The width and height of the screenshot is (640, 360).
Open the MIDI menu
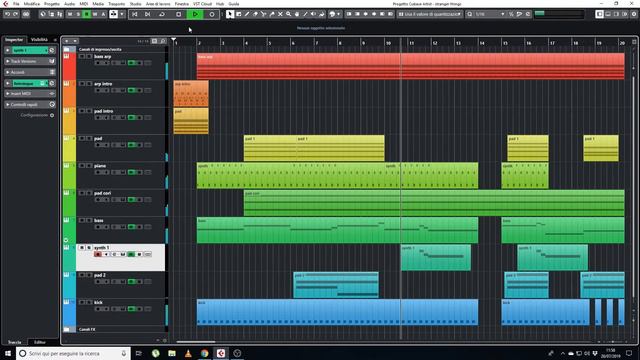84,4
